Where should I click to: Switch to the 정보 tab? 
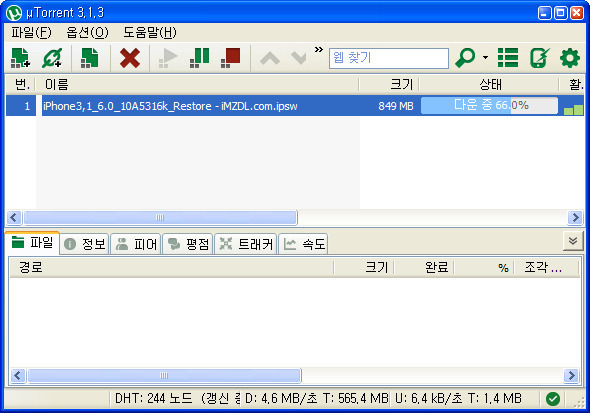(84, 244)
